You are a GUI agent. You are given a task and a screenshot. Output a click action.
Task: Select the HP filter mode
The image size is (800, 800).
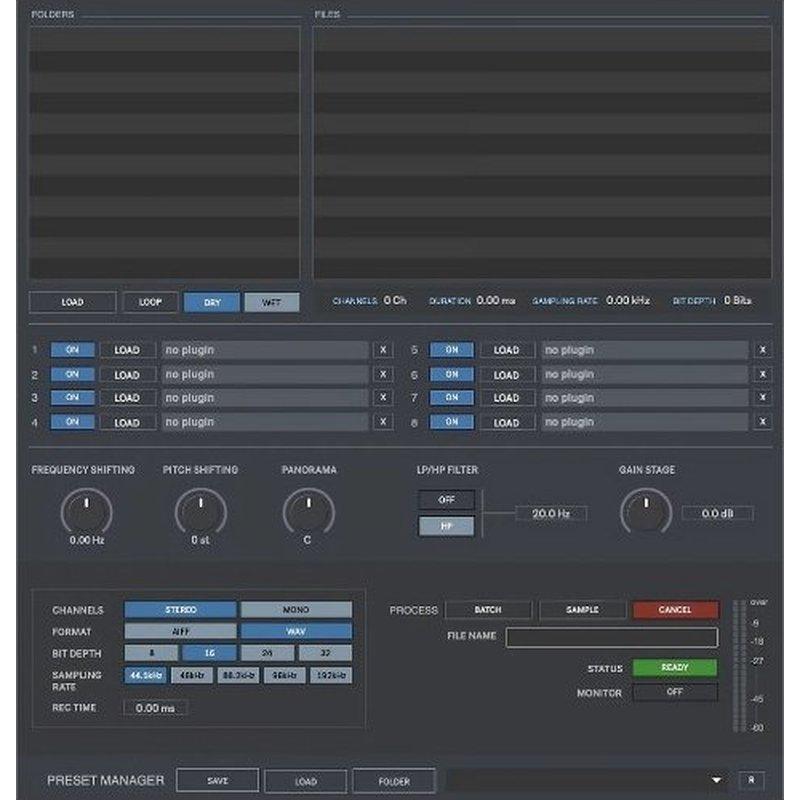click(446, 526)
